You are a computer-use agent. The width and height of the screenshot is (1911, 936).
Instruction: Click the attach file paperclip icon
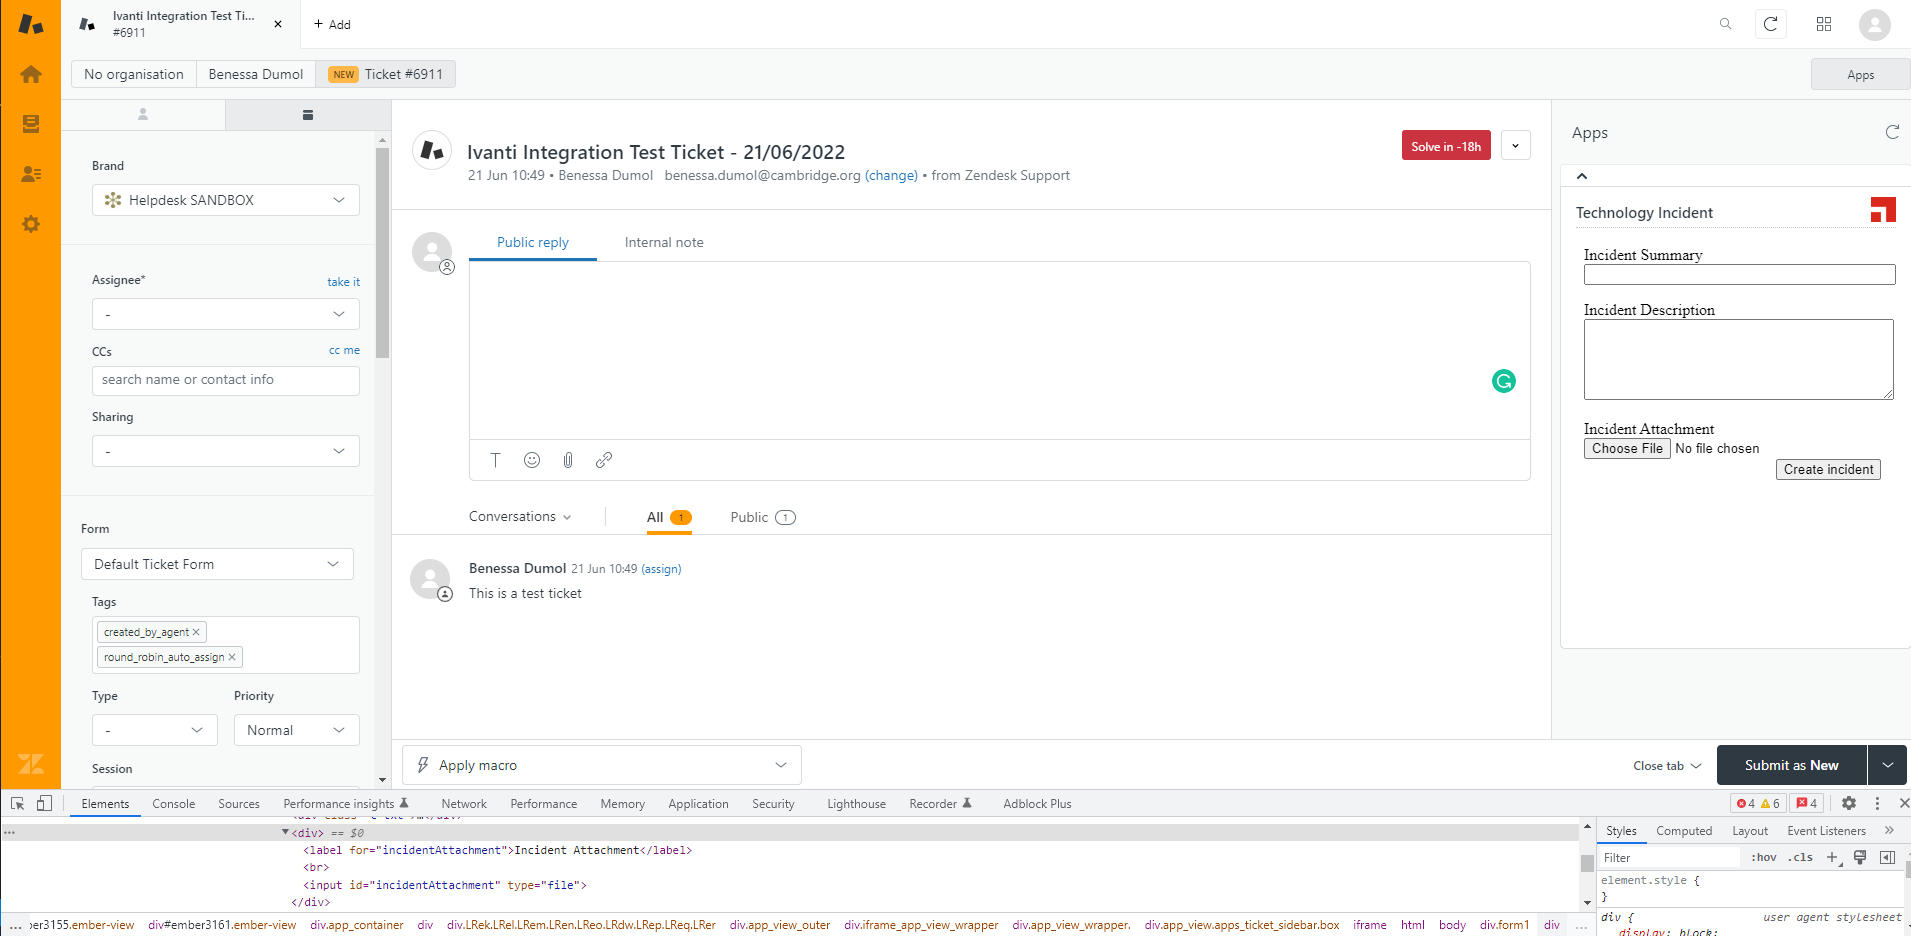point(568,460)
